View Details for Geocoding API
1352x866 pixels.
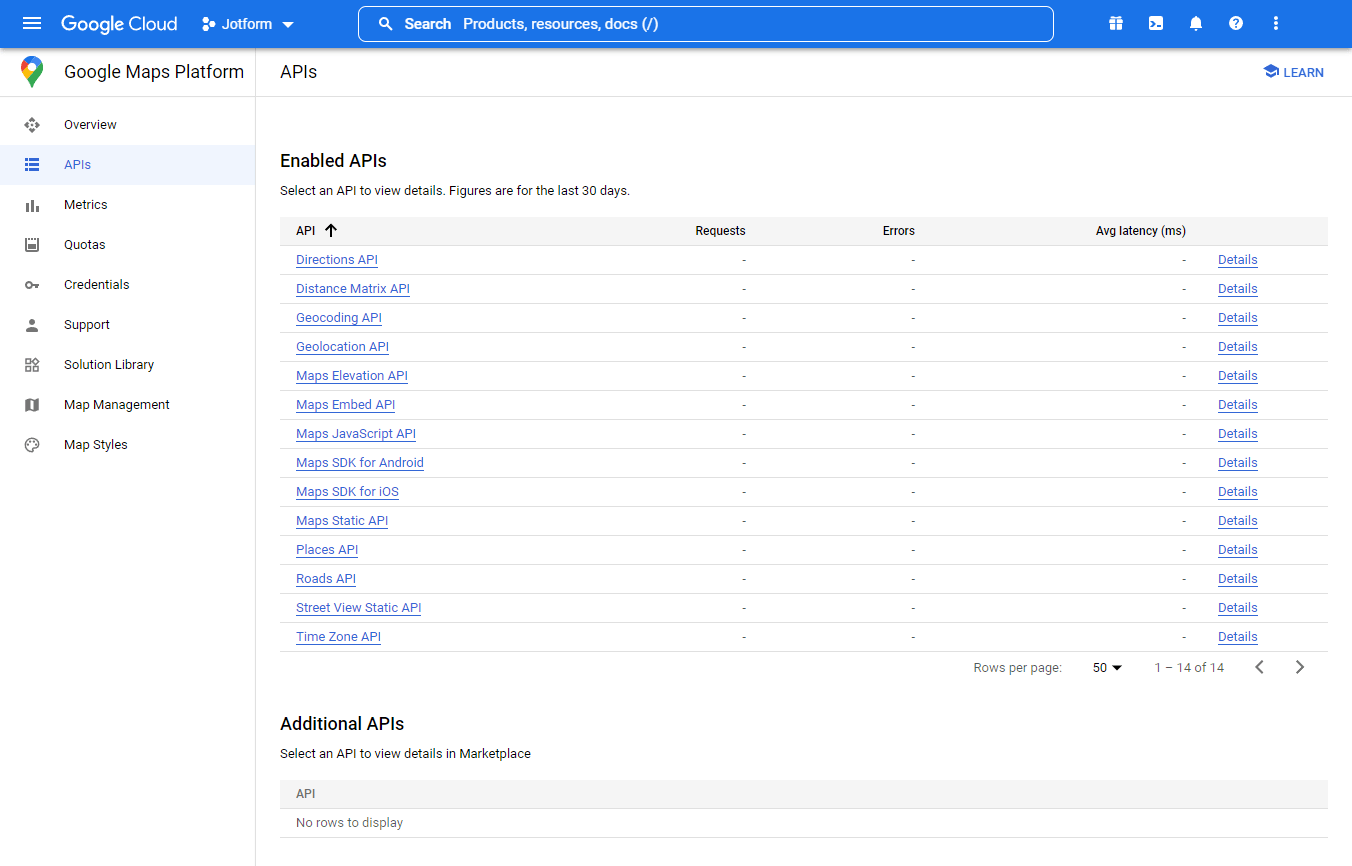point(1237,318)
